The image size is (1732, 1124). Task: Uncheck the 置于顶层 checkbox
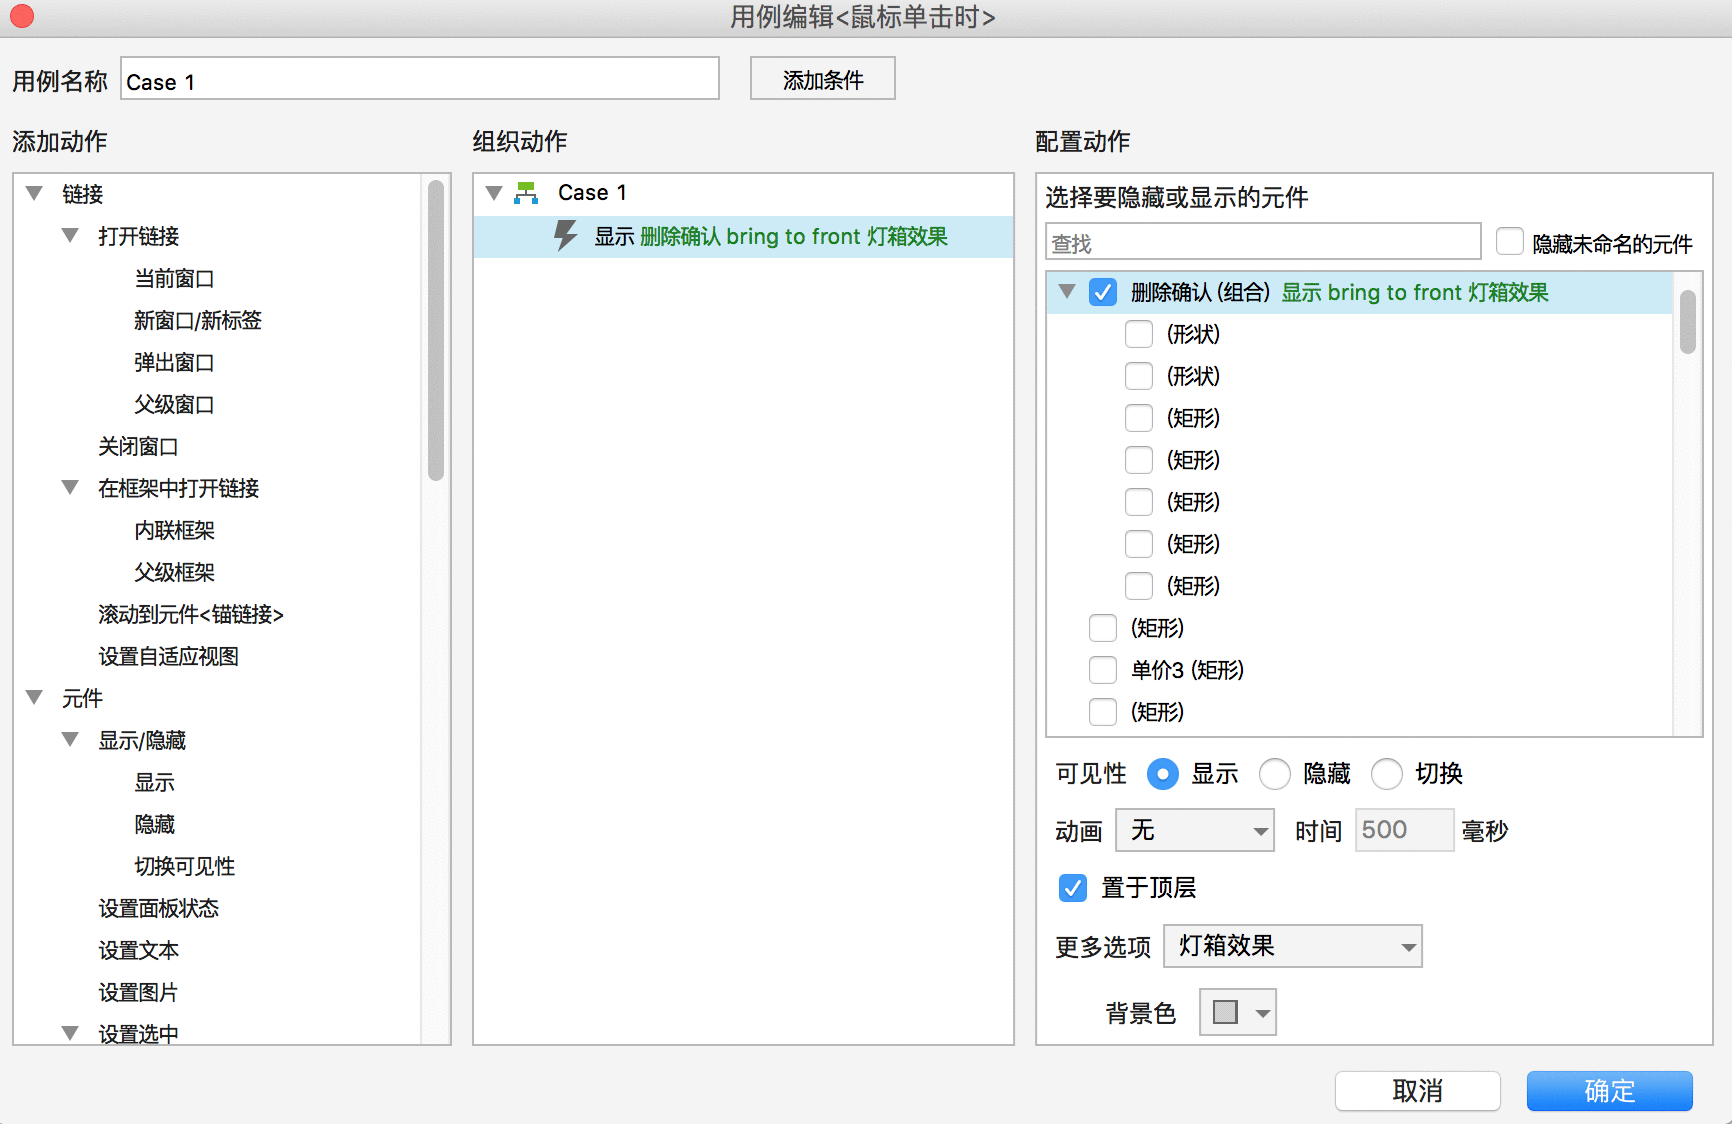coord(1073,887)
